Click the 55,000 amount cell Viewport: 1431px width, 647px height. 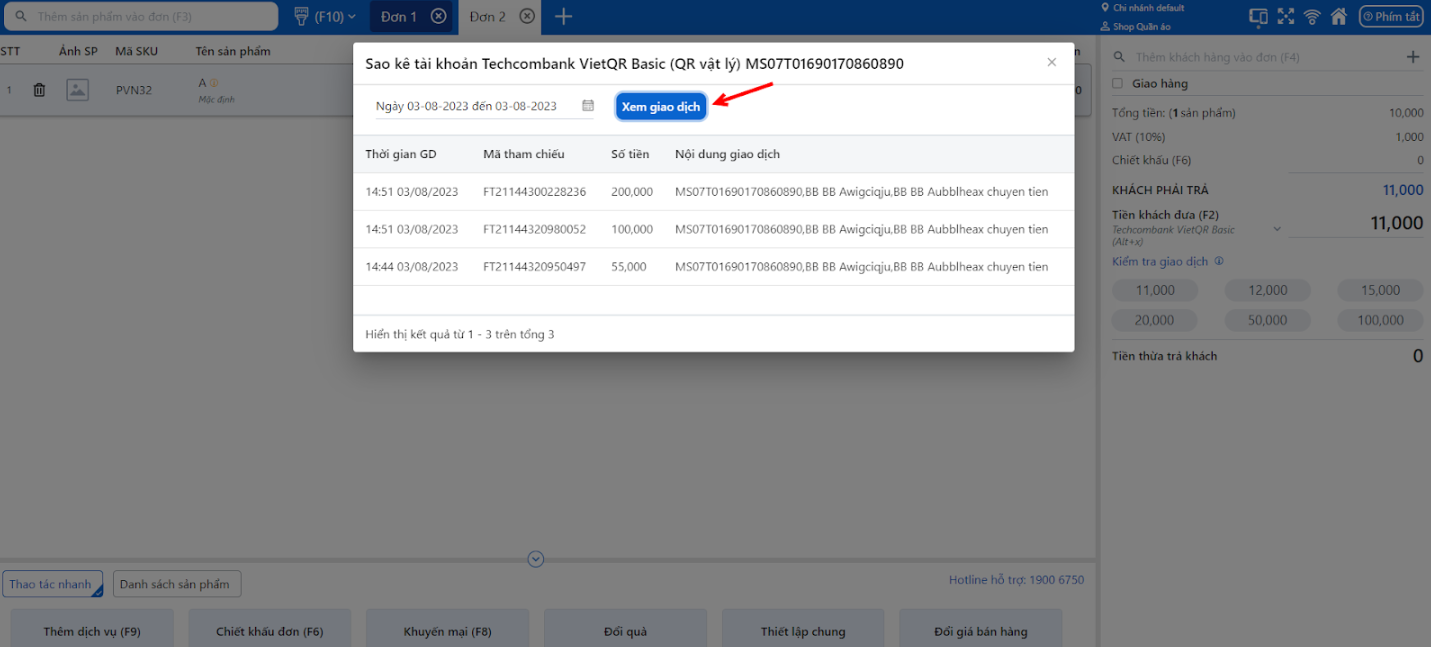pyautogui.click(x=629, y=267)
